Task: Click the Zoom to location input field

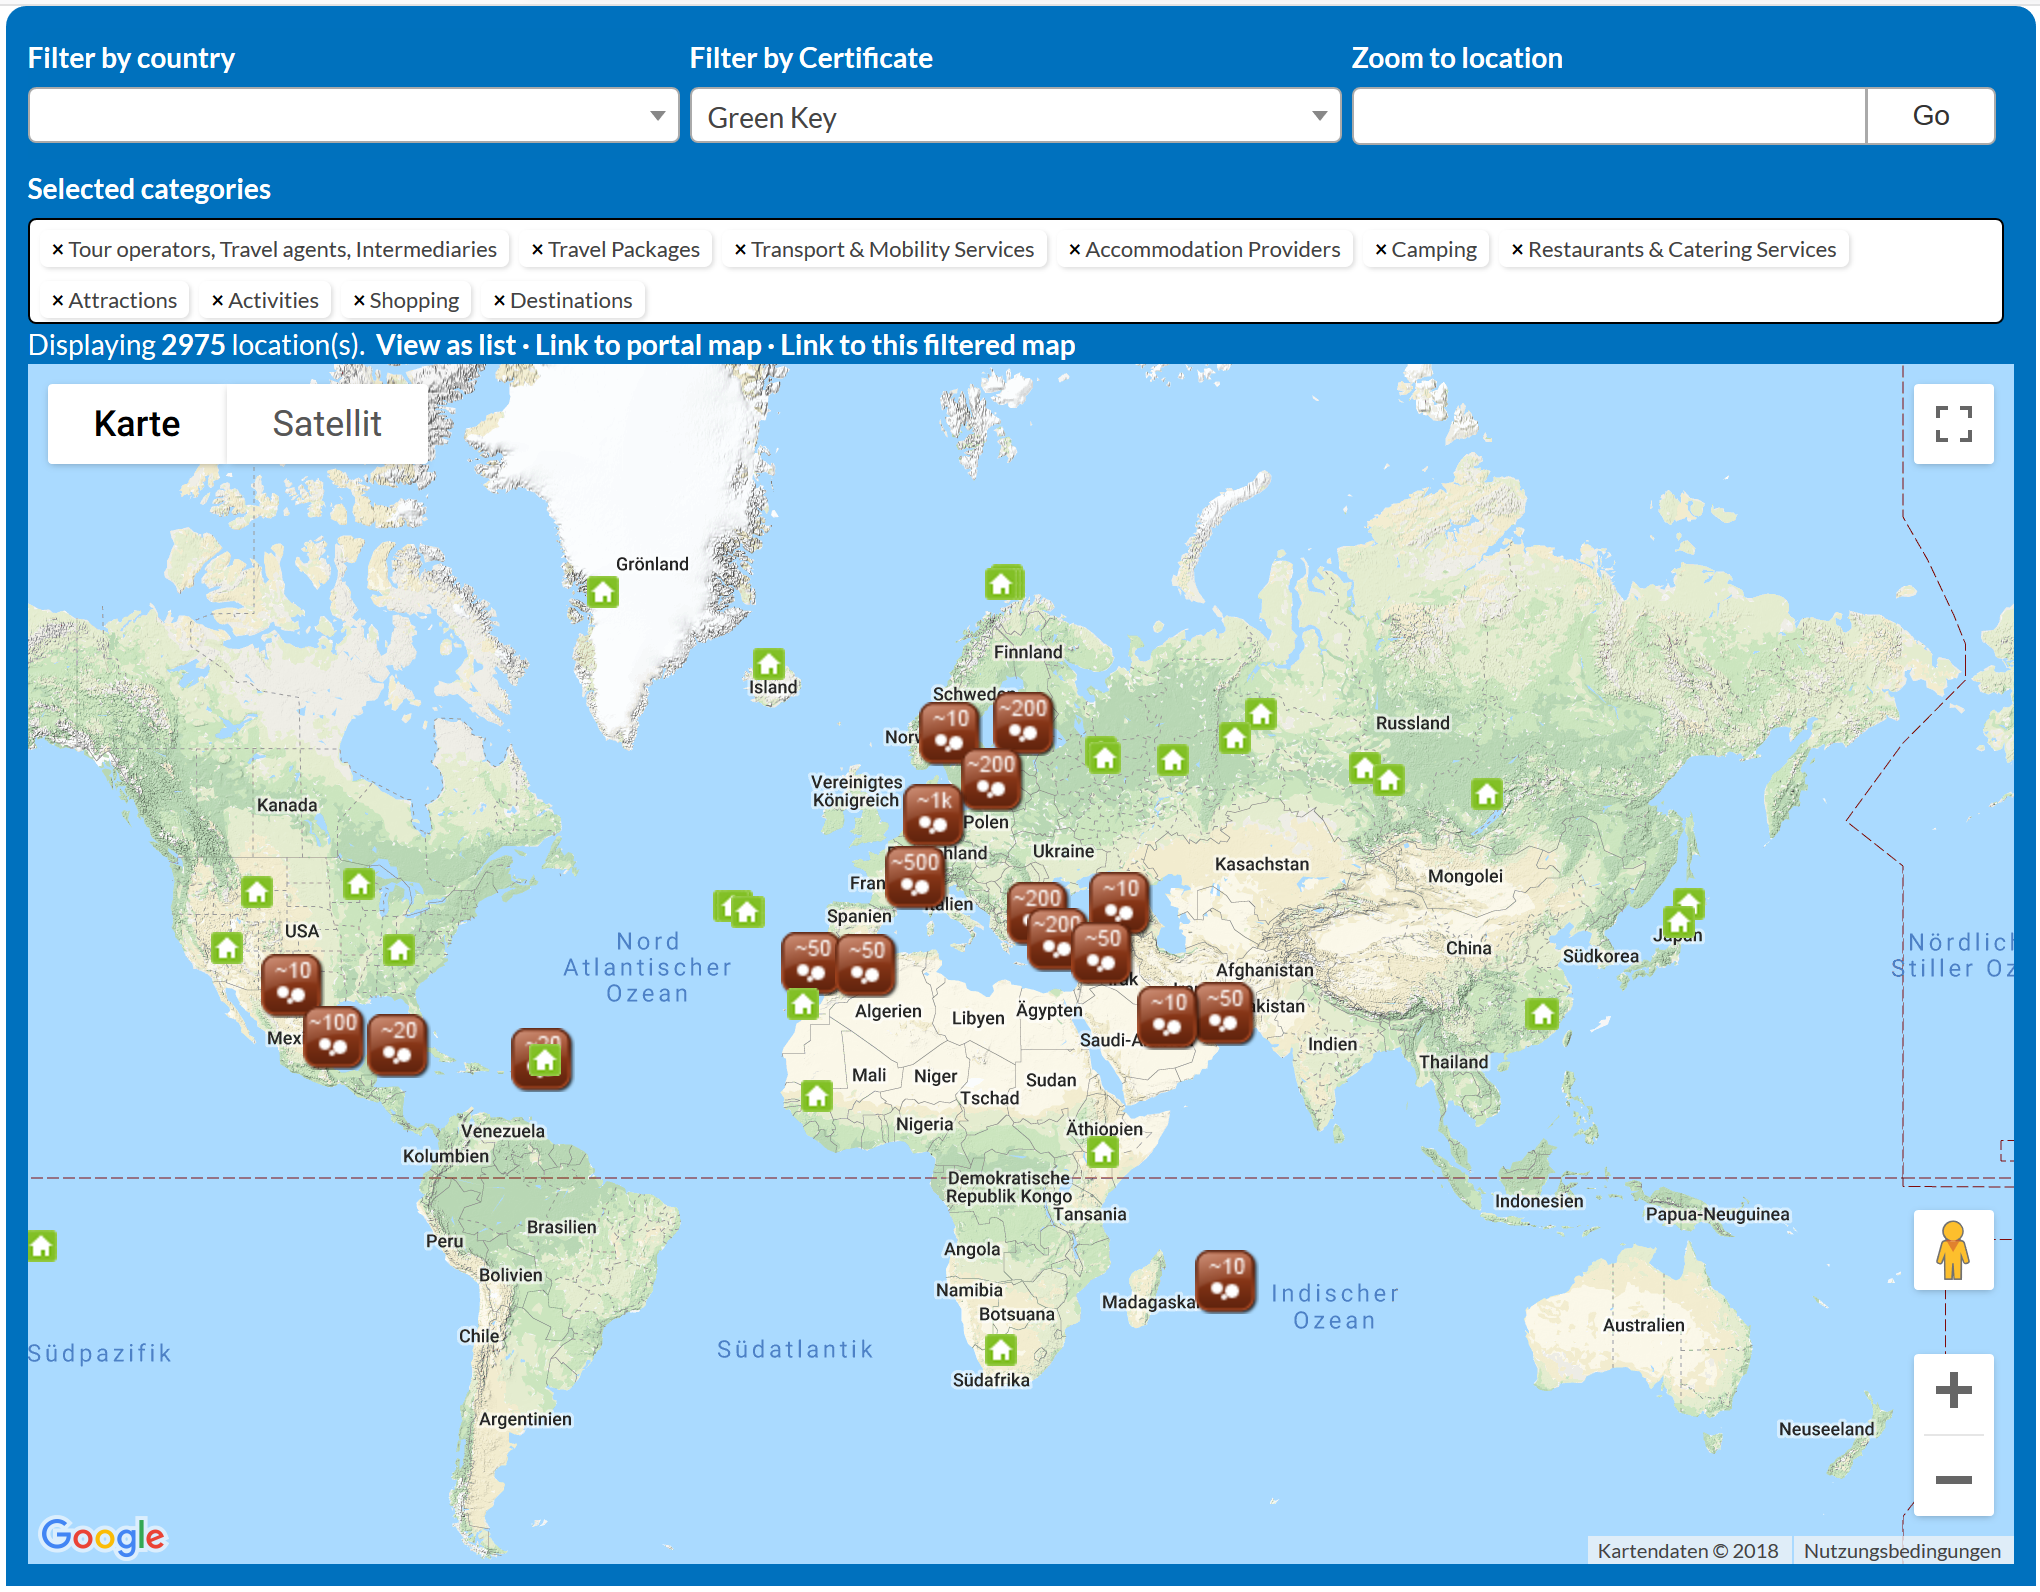Action: (1608, 116)
